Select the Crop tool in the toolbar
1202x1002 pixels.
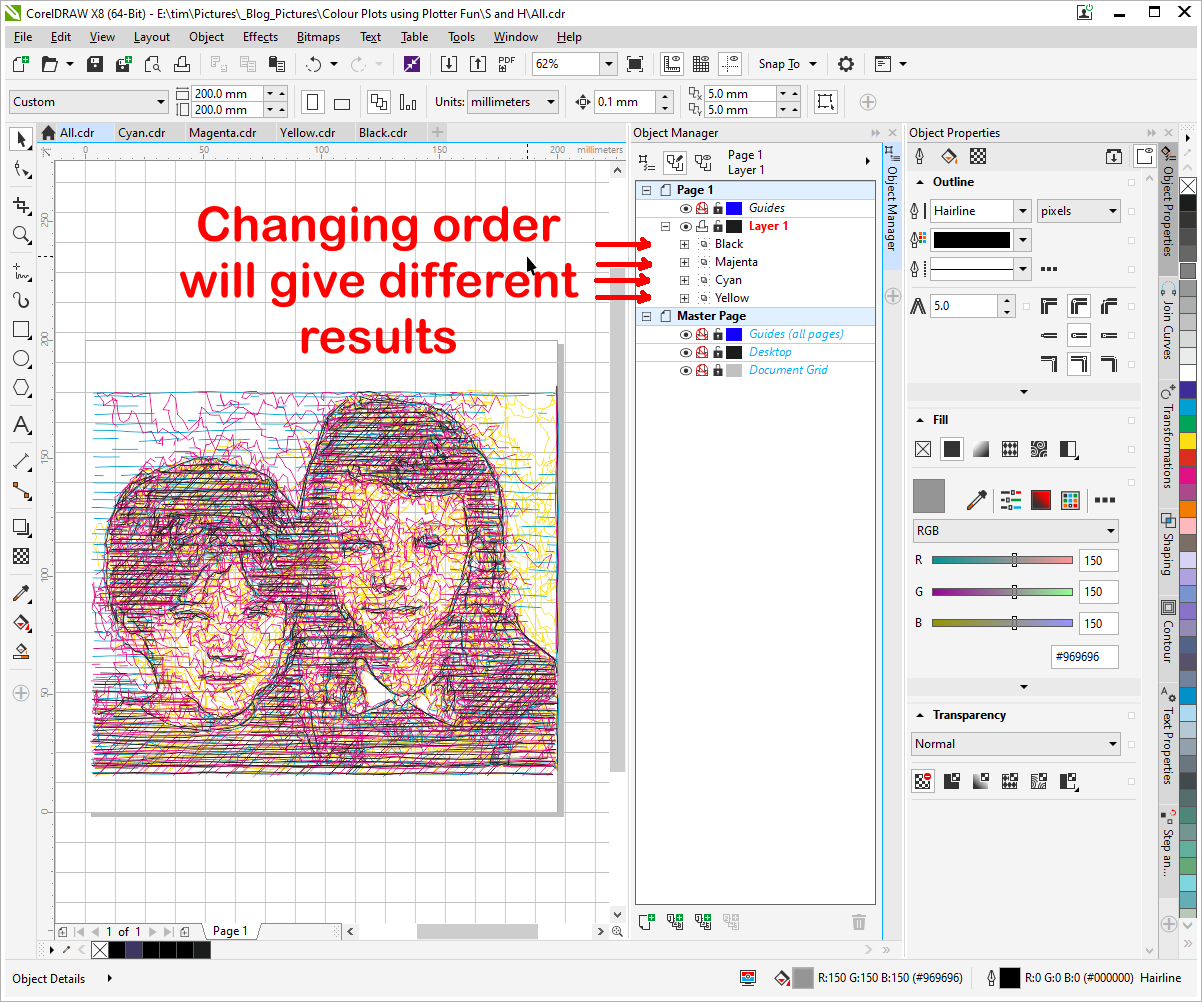tap(20, 204)
